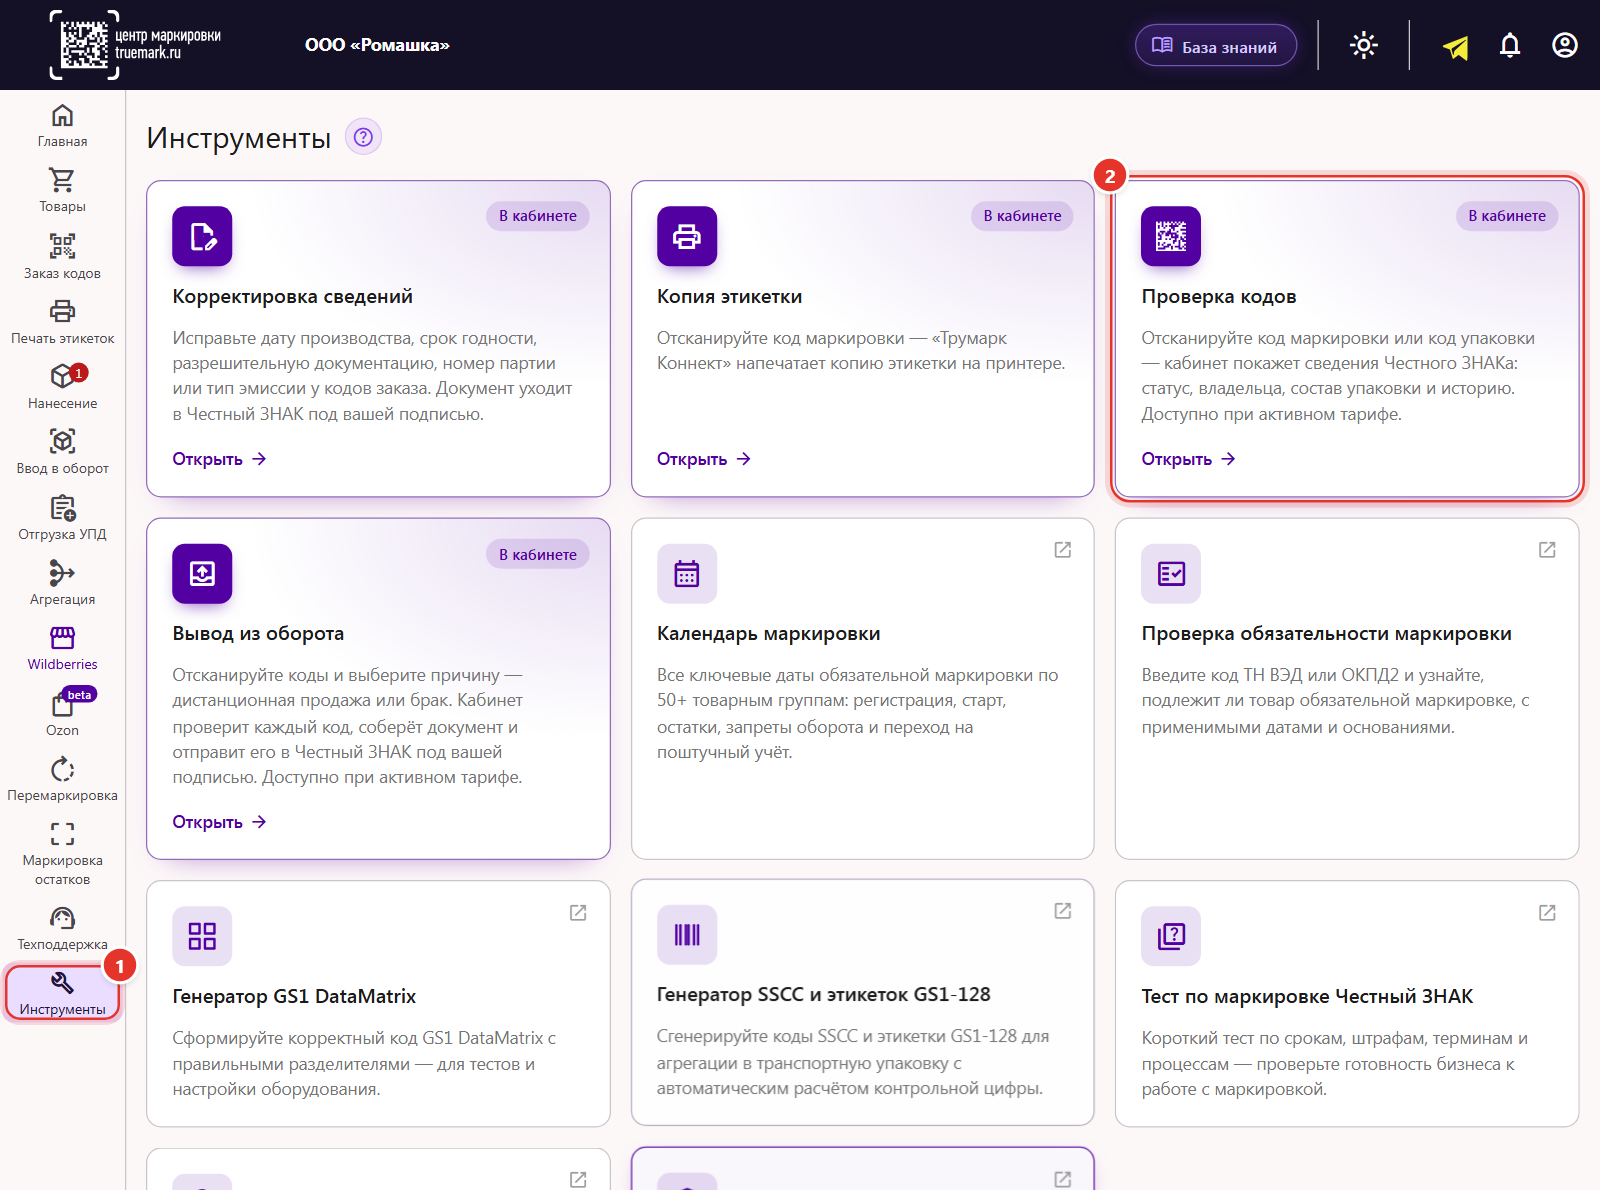Screen dimensions: 1600x1190
Task: Click the Telegram paper plane icon
Action: pyautogui.click(x=1455, y=47)
